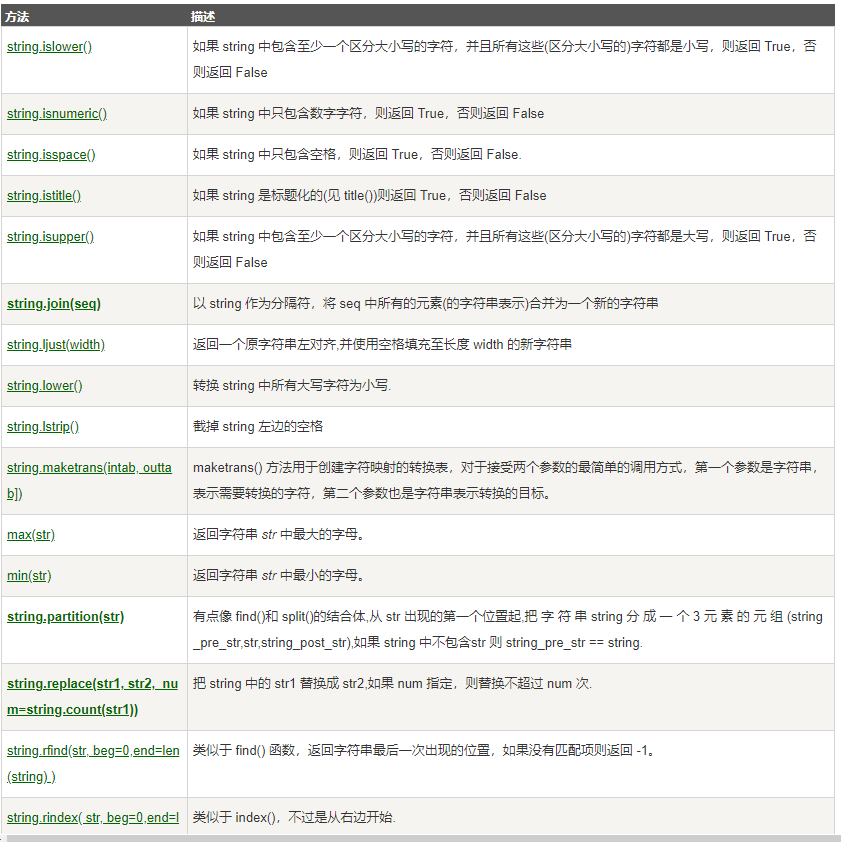Open the max(str) link
The height and width of the screenshot is (842, 841).
[31, 535]
